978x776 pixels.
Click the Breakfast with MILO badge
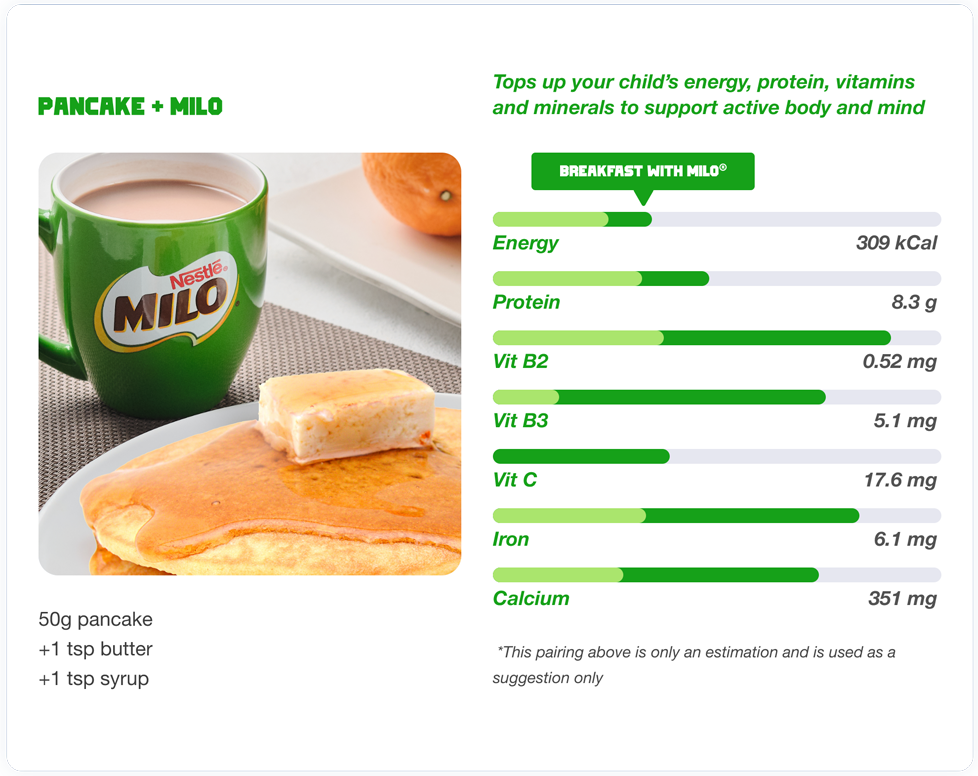pos(642,171)
